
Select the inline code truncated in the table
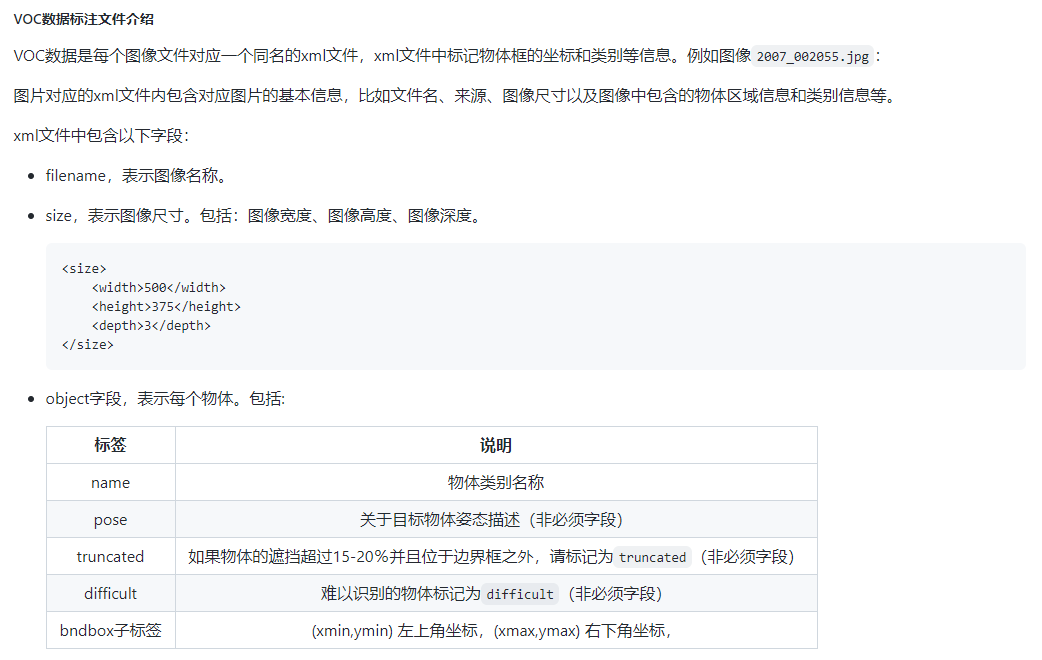pos(652,556)
